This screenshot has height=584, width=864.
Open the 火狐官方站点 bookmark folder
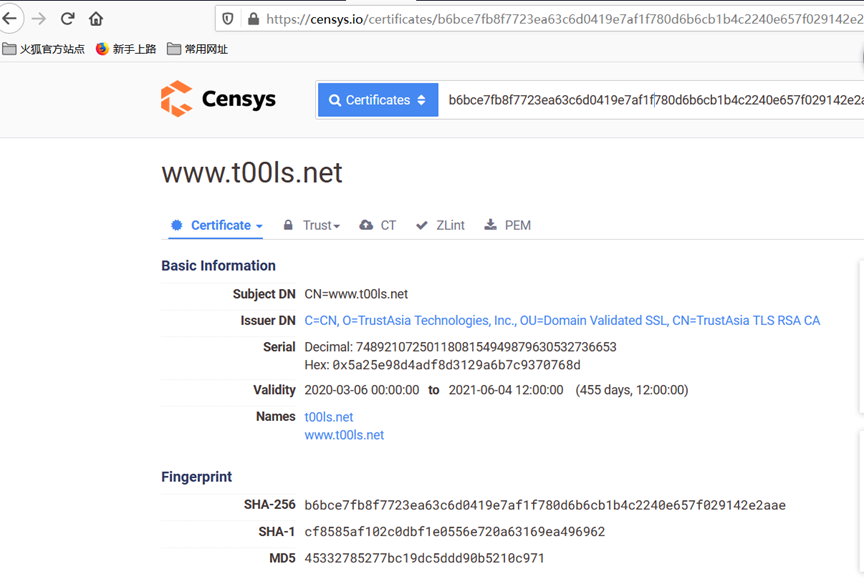(44, 49)
